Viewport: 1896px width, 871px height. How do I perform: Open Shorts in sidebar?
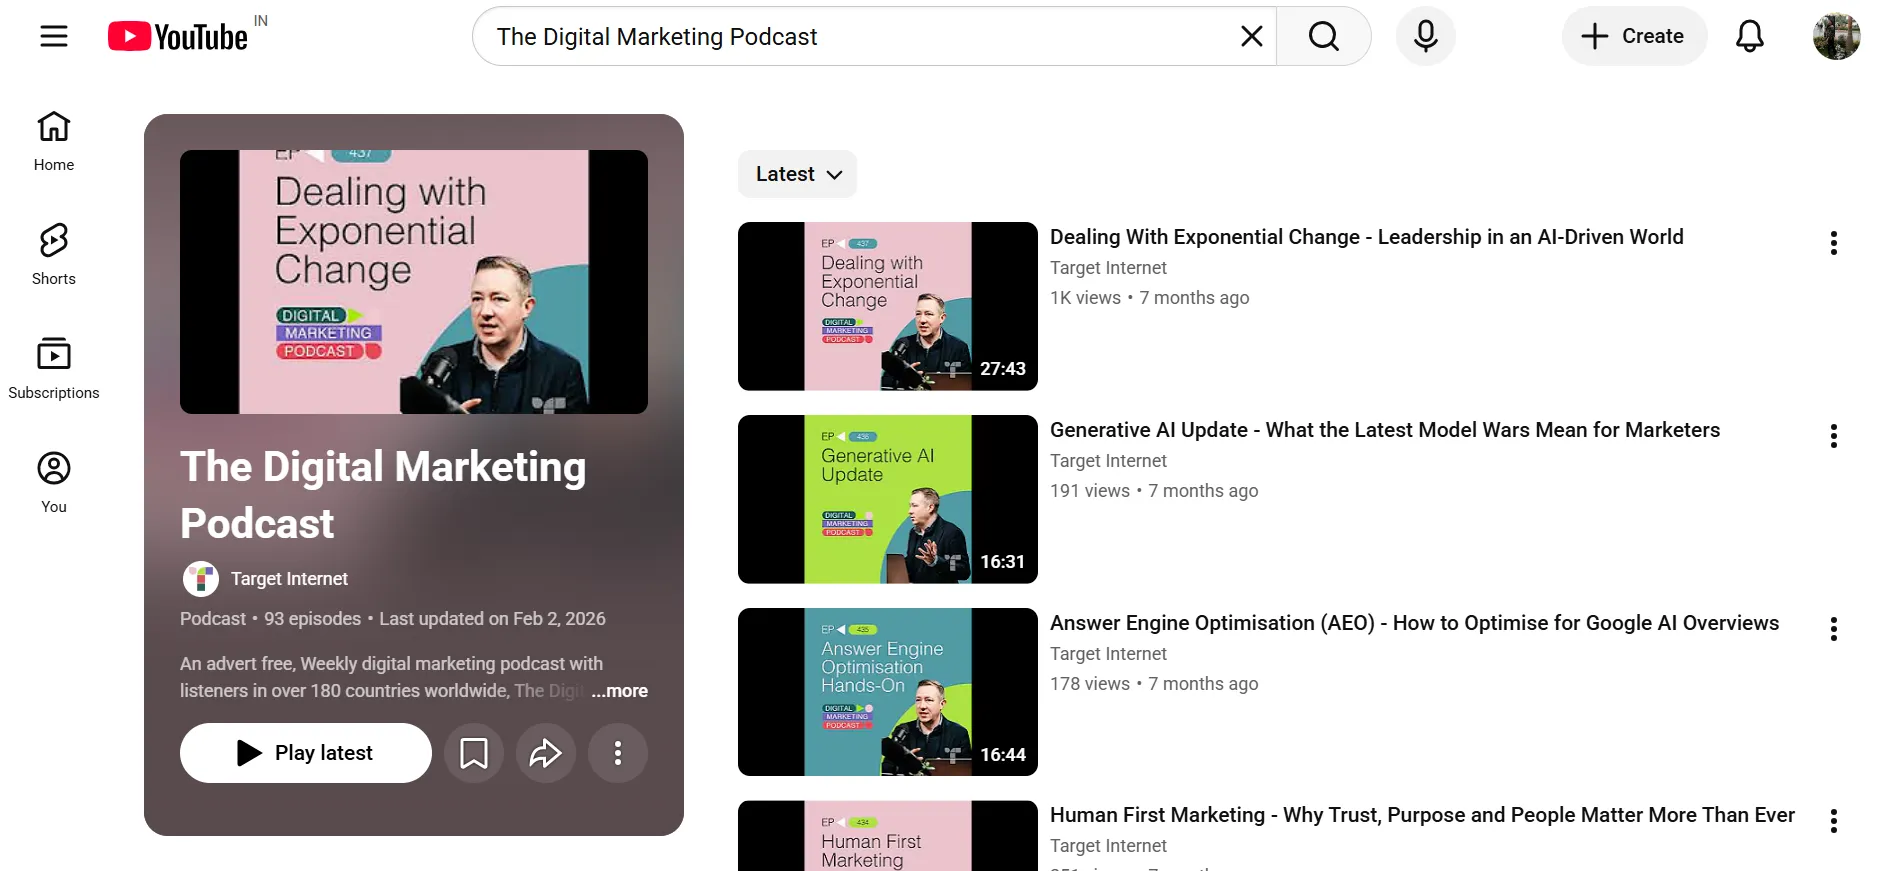54,255
